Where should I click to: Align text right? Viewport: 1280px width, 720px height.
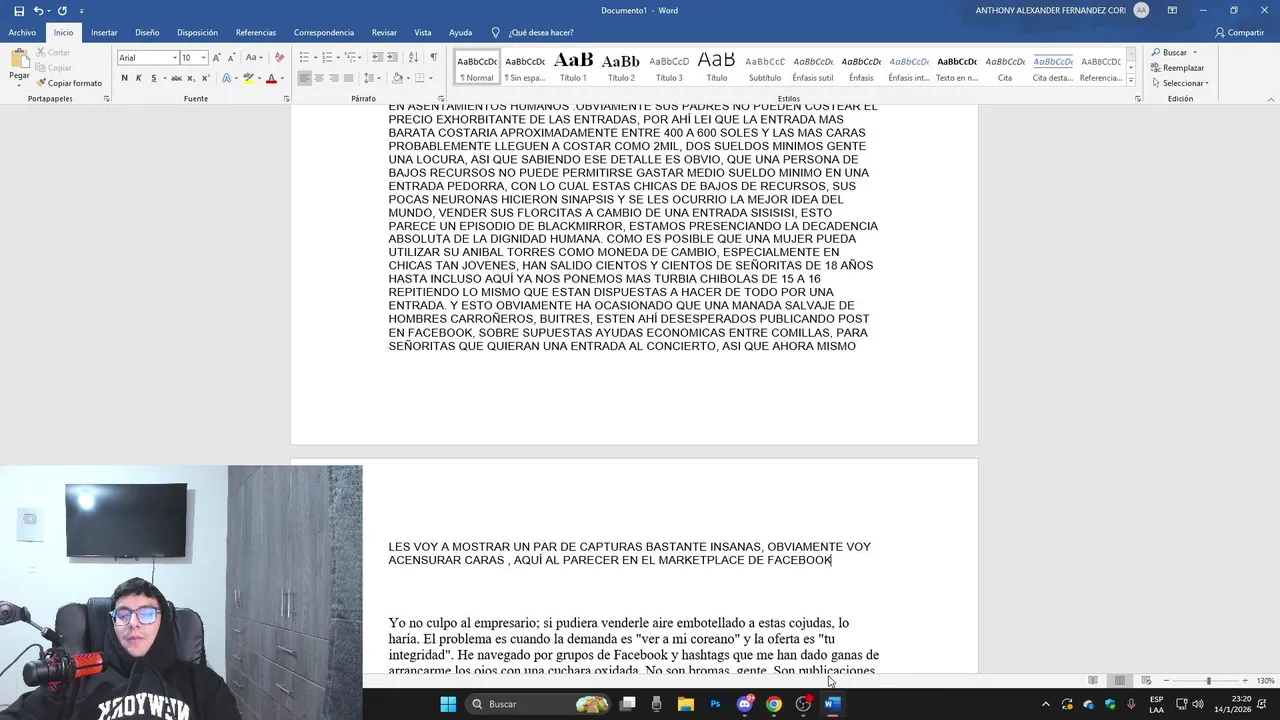coord(334,78)
